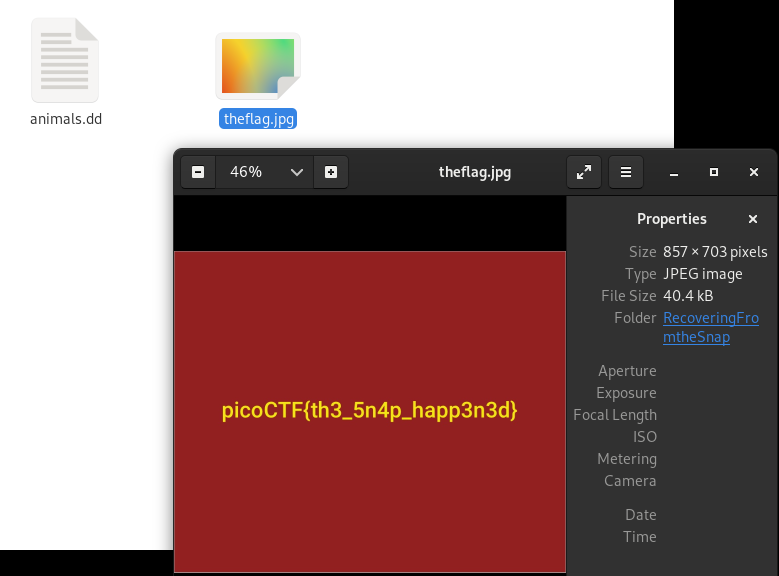Click the Metering label in Properties
This screenshot has height=576, width=779.
click(x=627, y=459)
